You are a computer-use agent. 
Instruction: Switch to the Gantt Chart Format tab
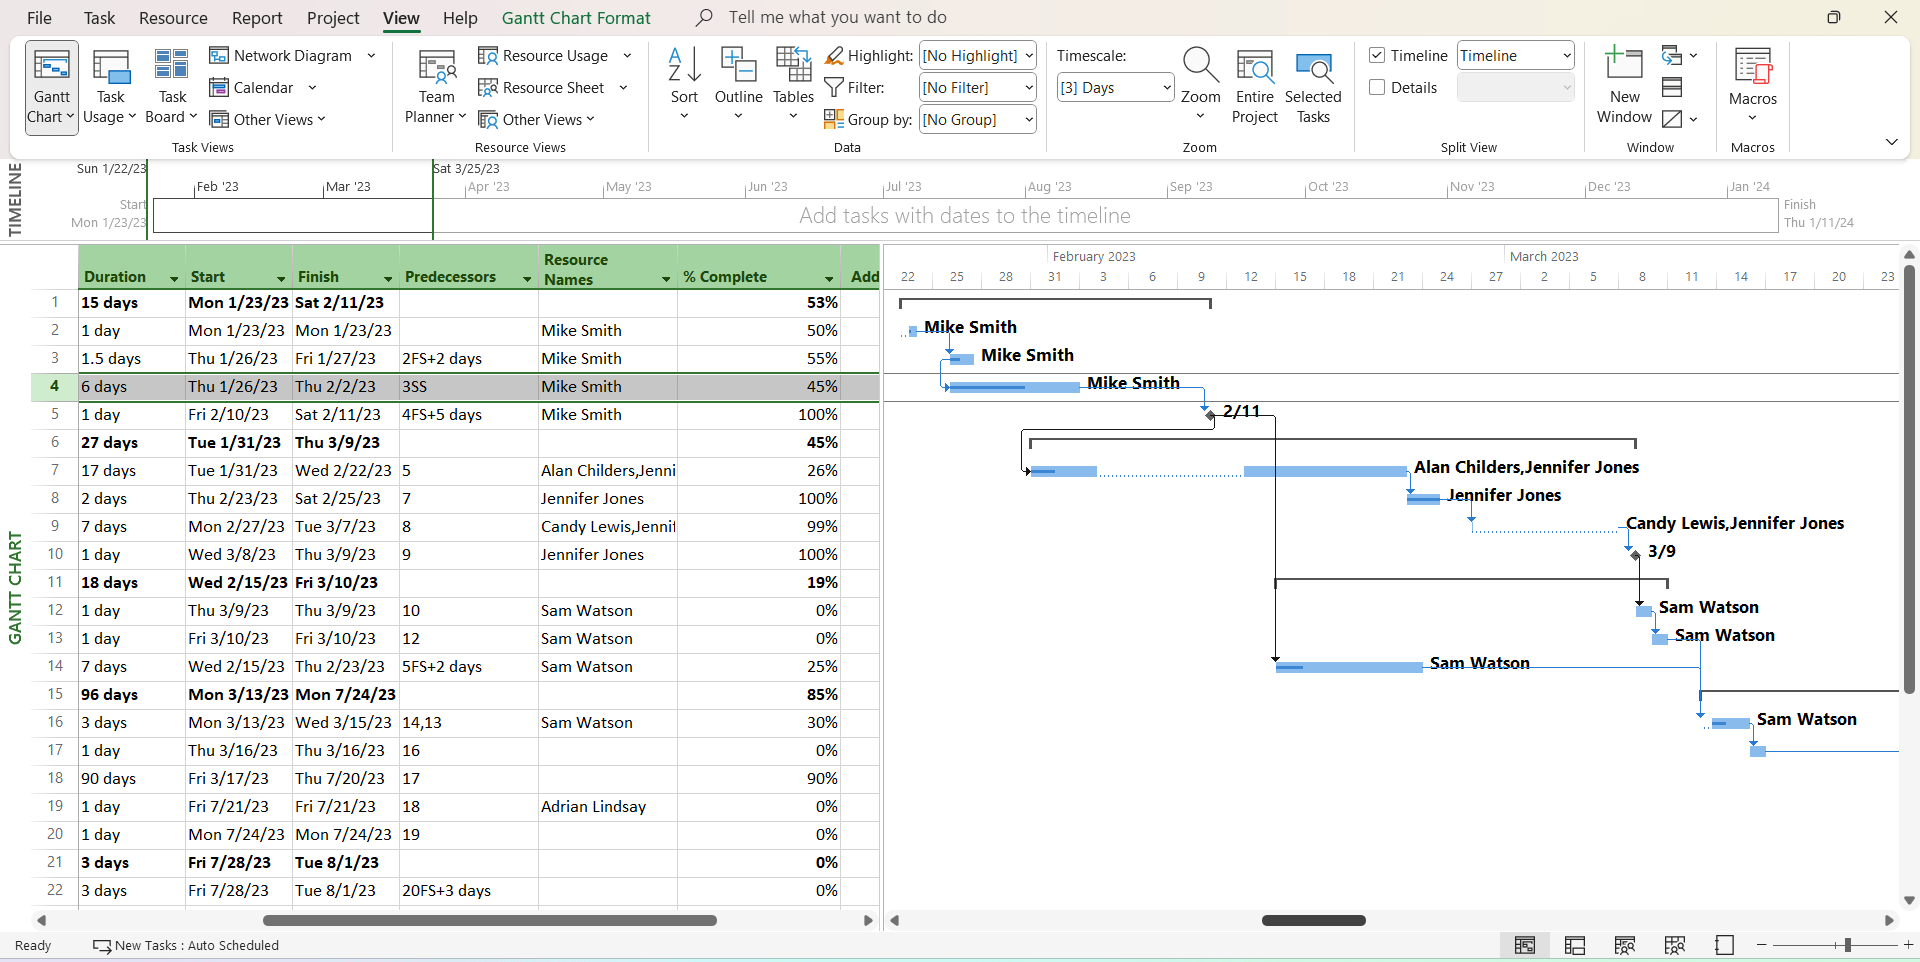point(576,17)
